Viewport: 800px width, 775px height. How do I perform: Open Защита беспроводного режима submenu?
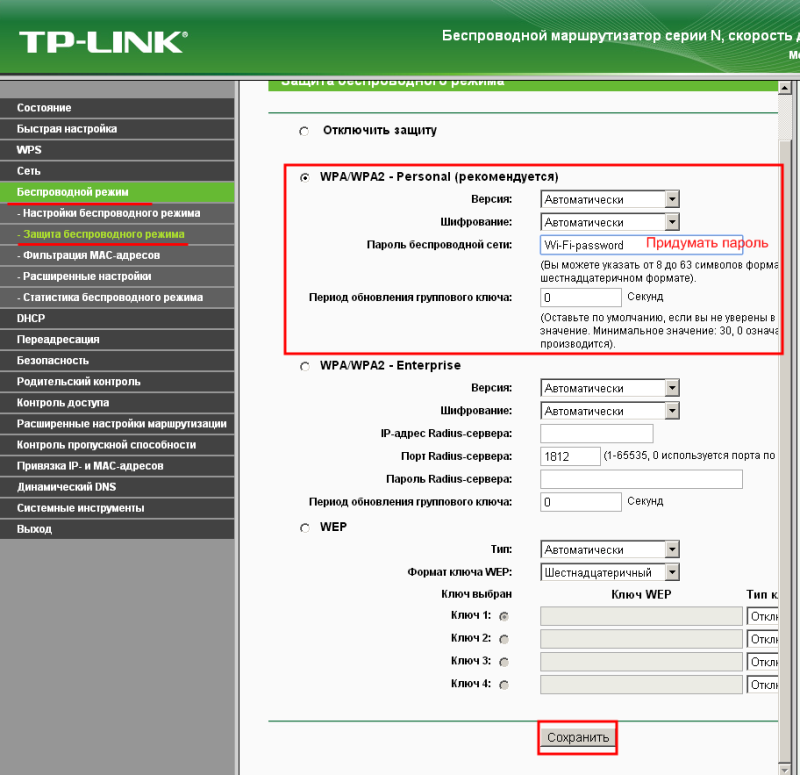coord(117,234)
